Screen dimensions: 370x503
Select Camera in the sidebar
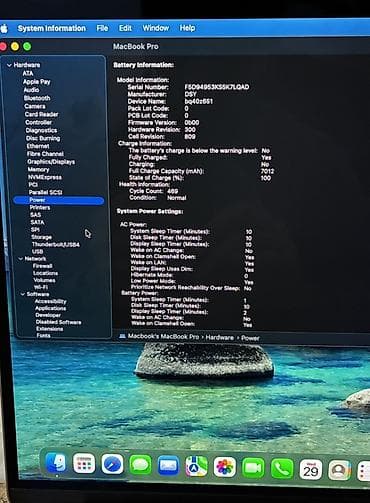[35, 106]
